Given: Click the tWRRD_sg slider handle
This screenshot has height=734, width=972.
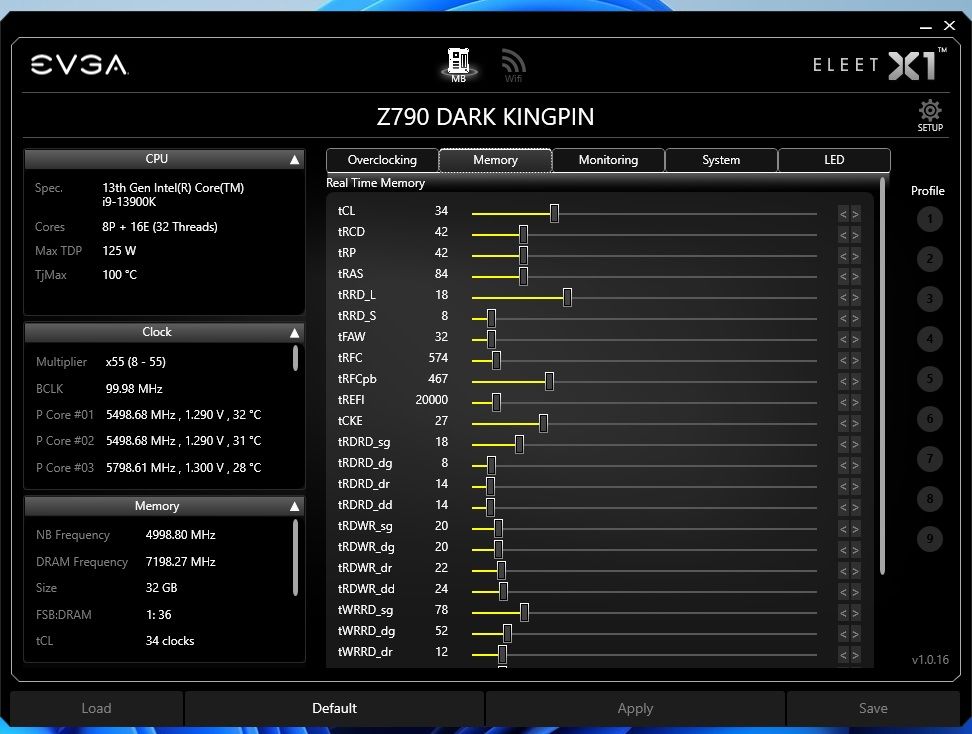Looking at the screenshot, I should [x=524, y=612].
